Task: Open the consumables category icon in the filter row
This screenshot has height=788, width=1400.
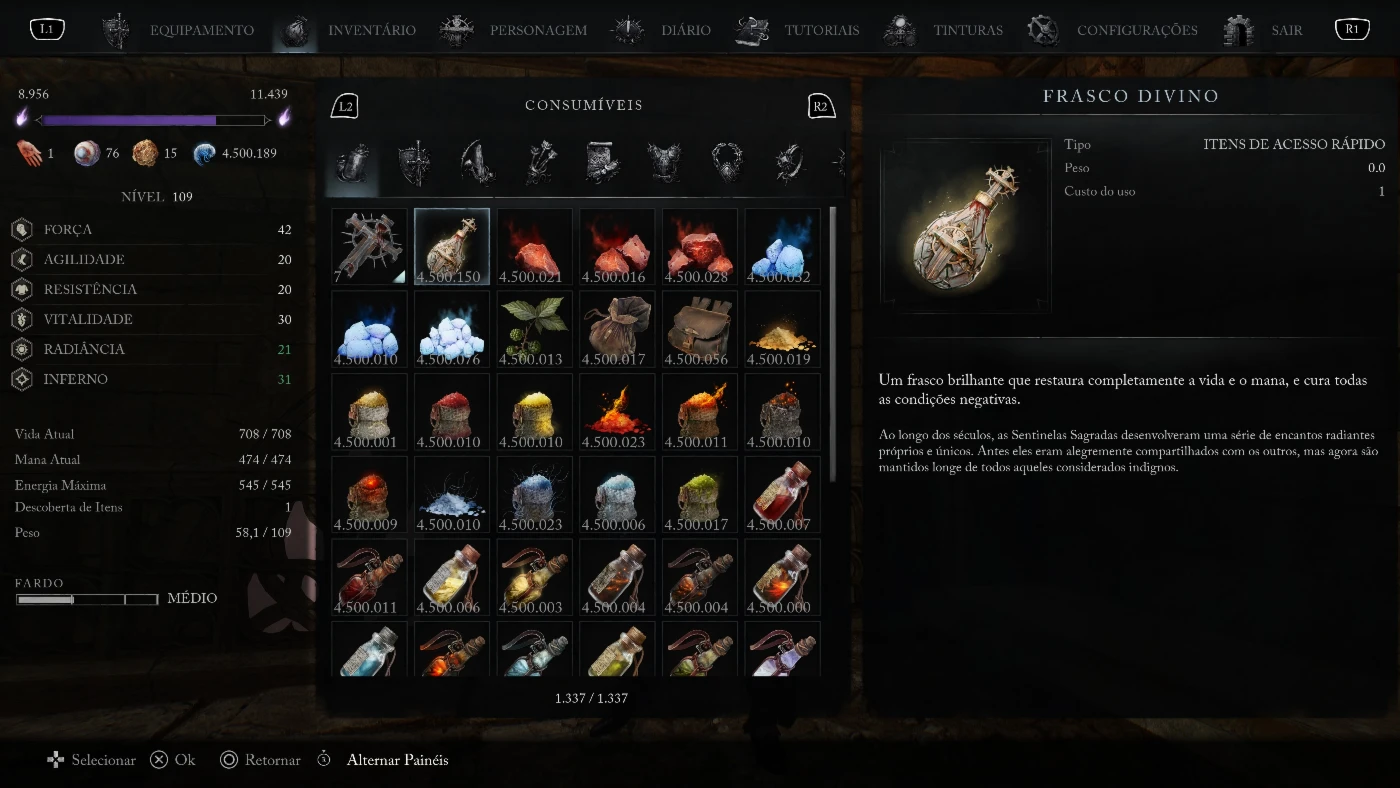Action: coord(353,162)
